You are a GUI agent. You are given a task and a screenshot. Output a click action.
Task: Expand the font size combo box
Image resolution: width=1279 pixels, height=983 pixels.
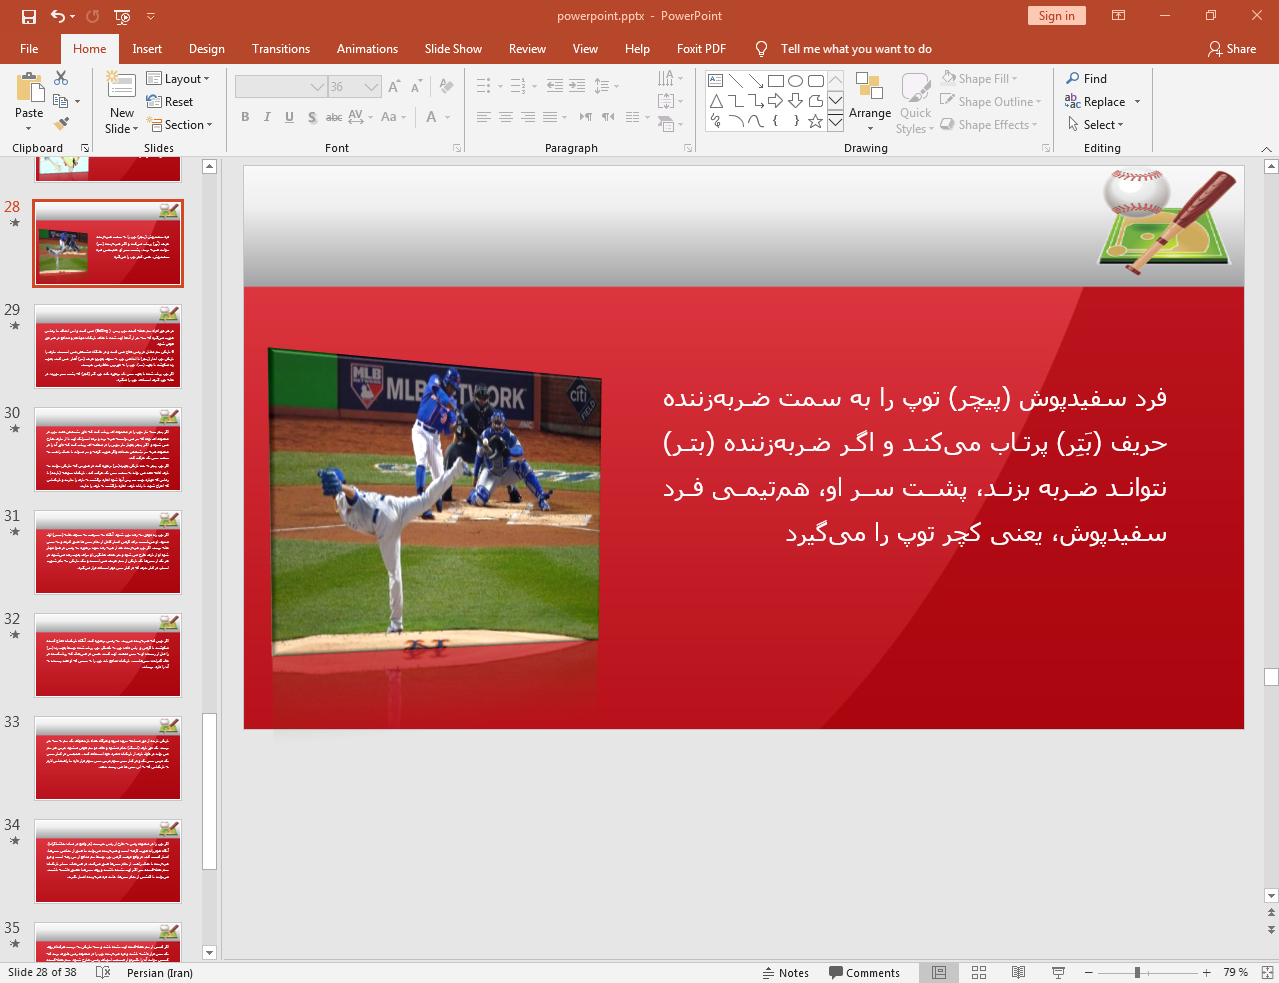tap(372, 87)
